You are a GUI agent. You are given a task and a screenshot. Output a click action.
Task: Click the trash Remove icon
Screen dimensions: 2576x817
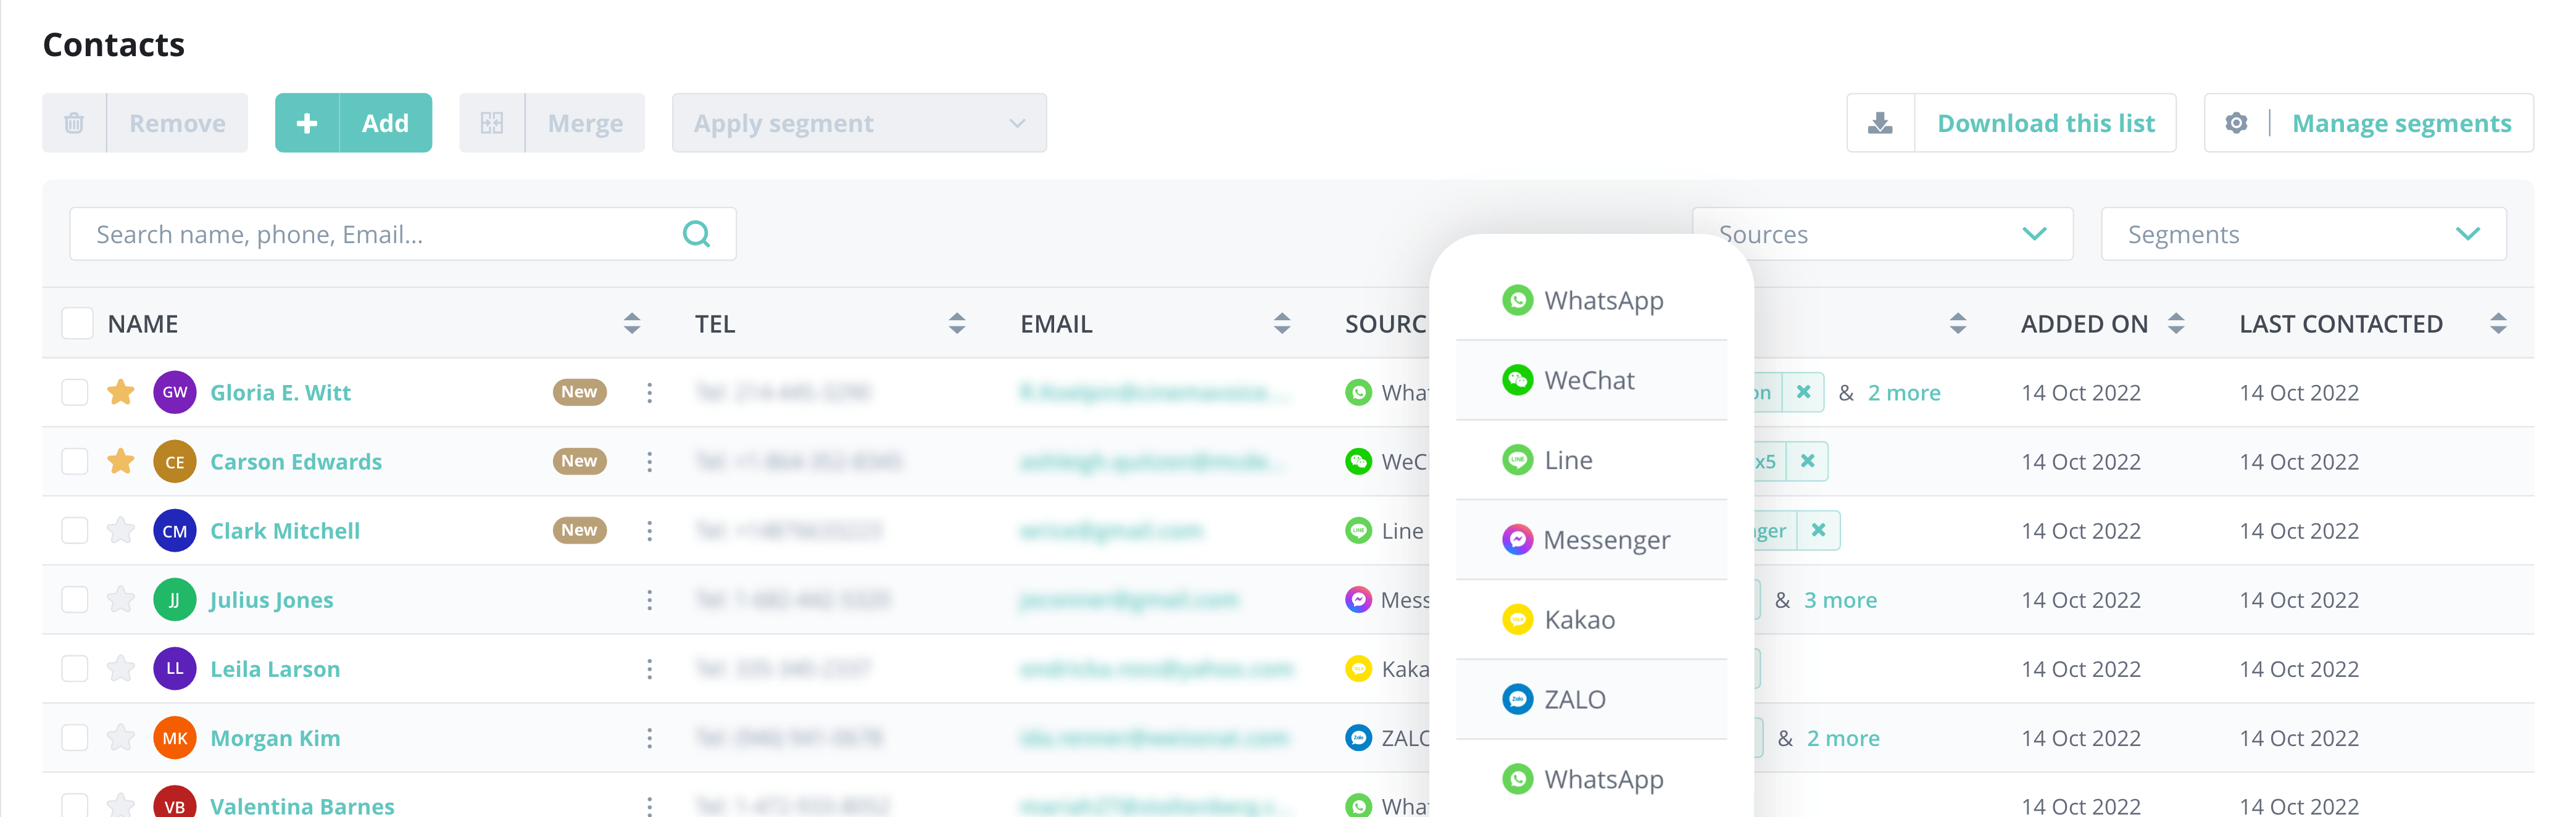click(x=74, y=123)
